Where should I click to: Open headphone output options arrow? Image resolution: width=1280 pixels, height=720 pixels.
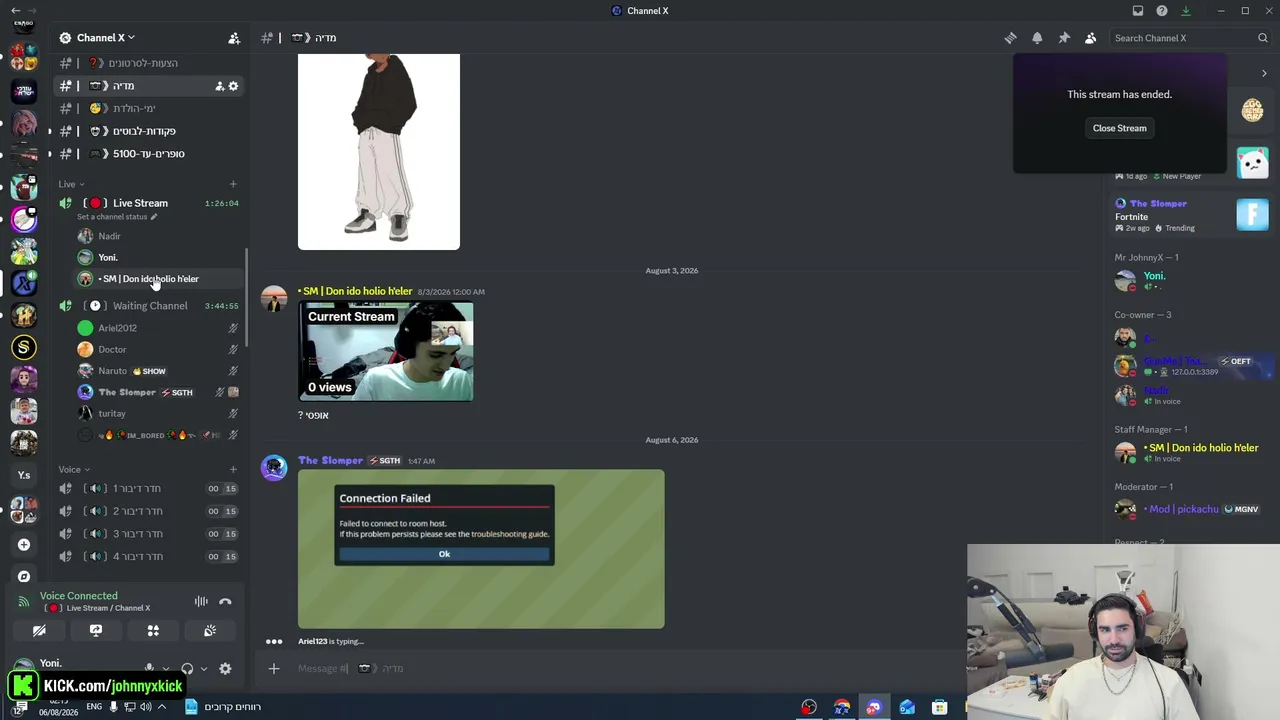[204, 669]
